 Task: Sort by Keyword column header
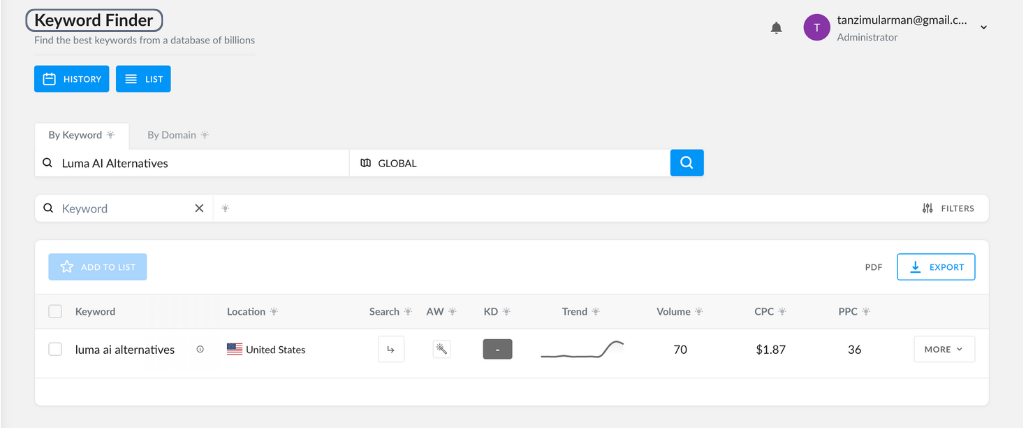tap(95, 312)
